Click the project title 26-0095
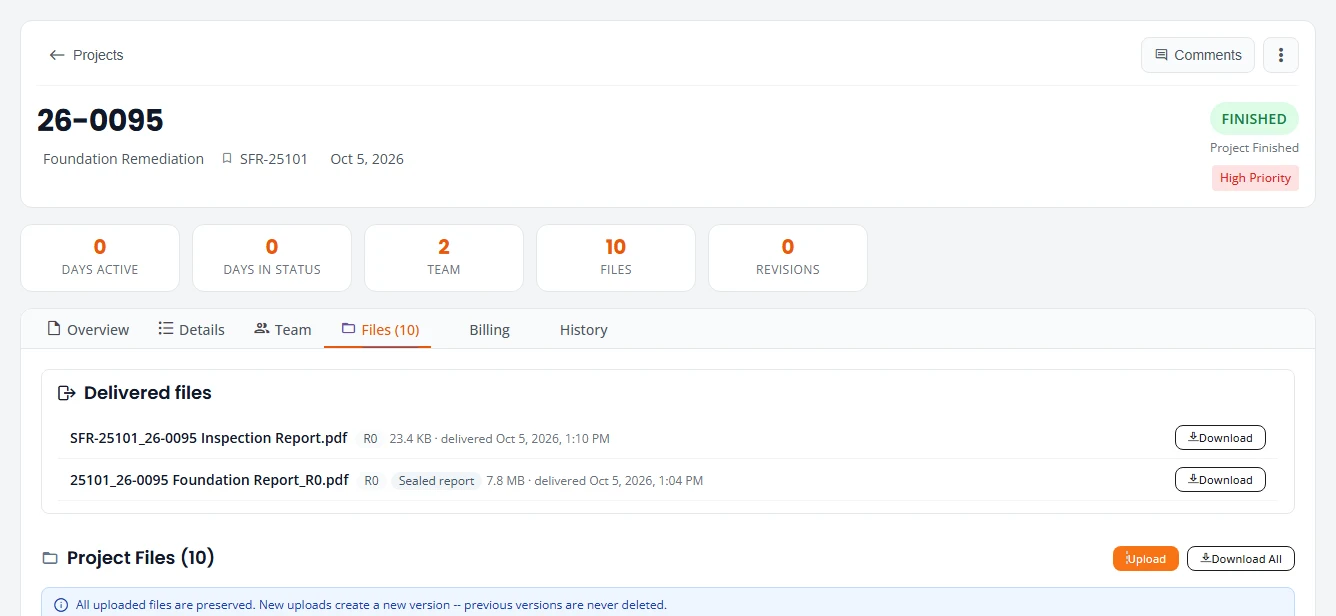Screen dimensions: 1336x616 pos(100,120)
